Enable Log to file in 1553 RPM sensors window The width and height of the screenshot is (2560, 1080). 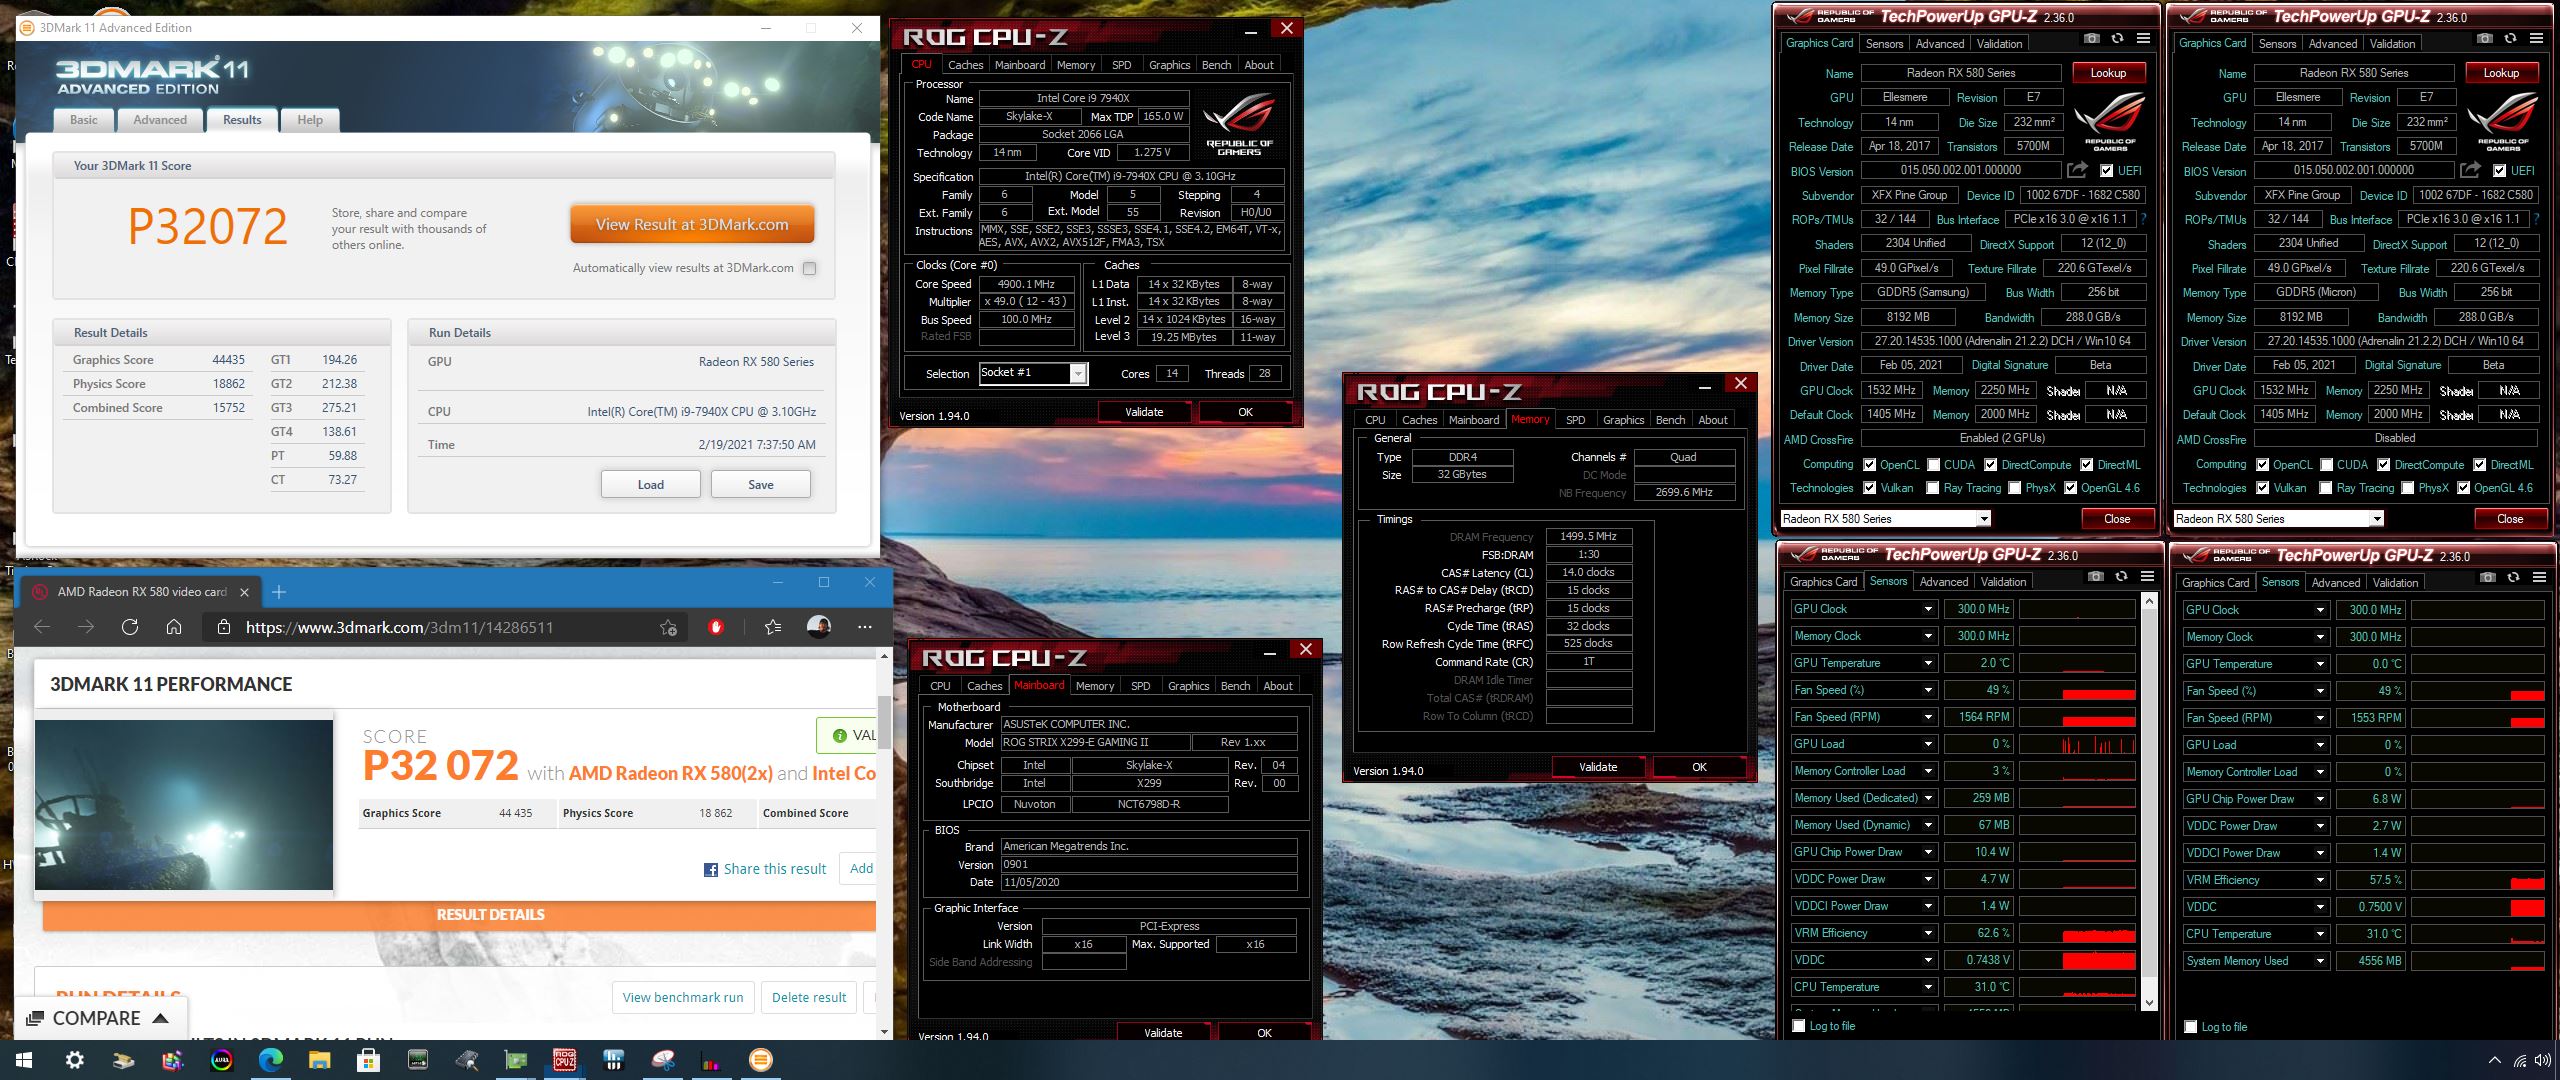2191,1027
